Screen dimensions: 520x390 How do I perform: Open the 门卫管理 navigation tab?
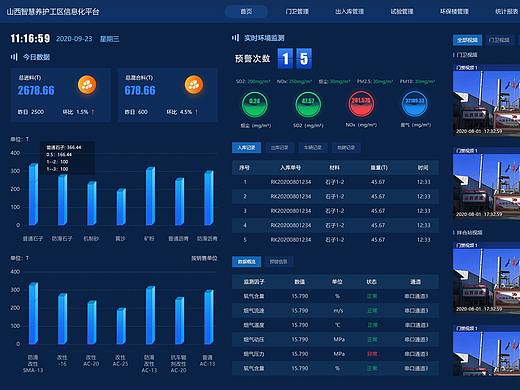tap(297, 12)
